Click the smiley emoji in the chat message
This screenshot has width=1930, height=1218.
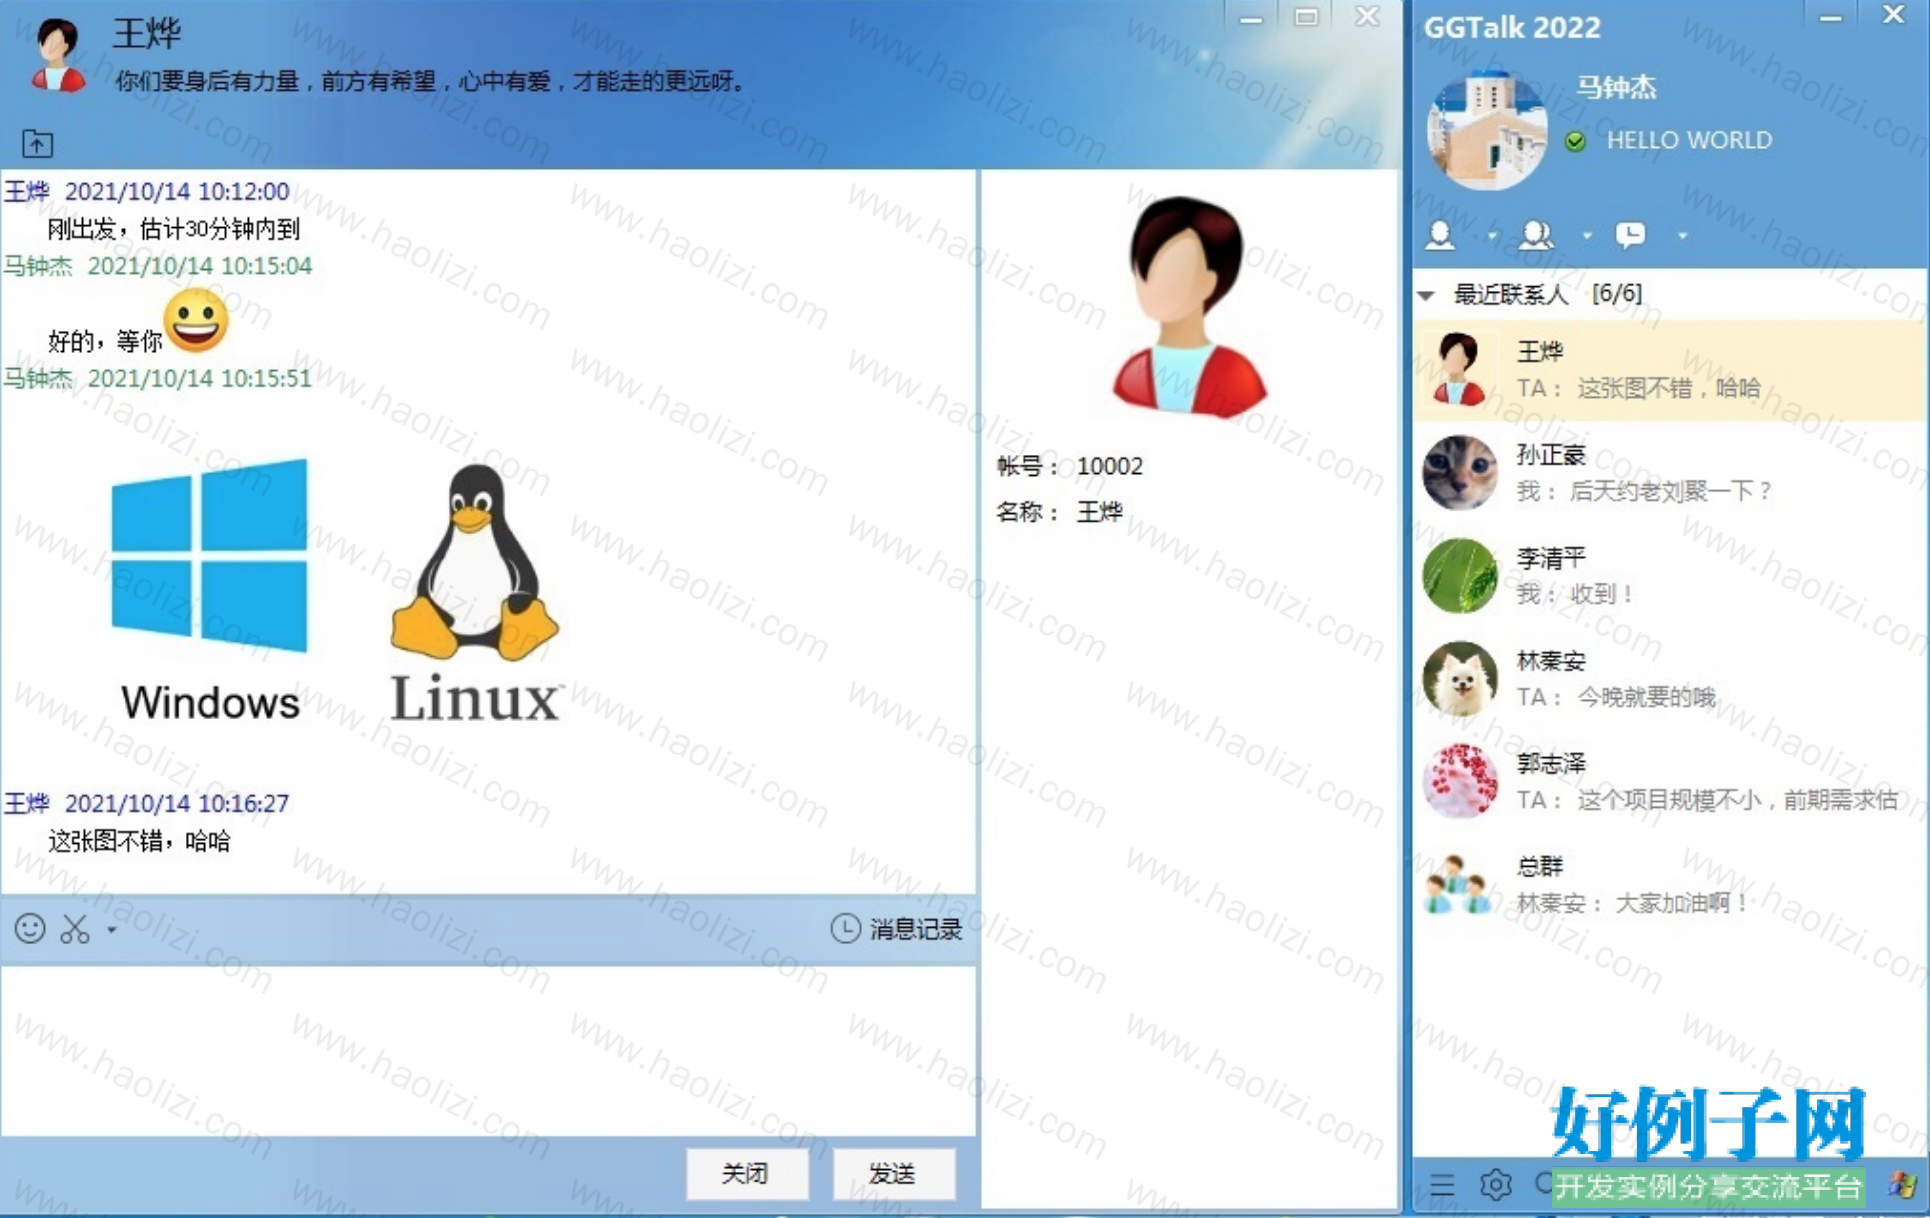196,321
